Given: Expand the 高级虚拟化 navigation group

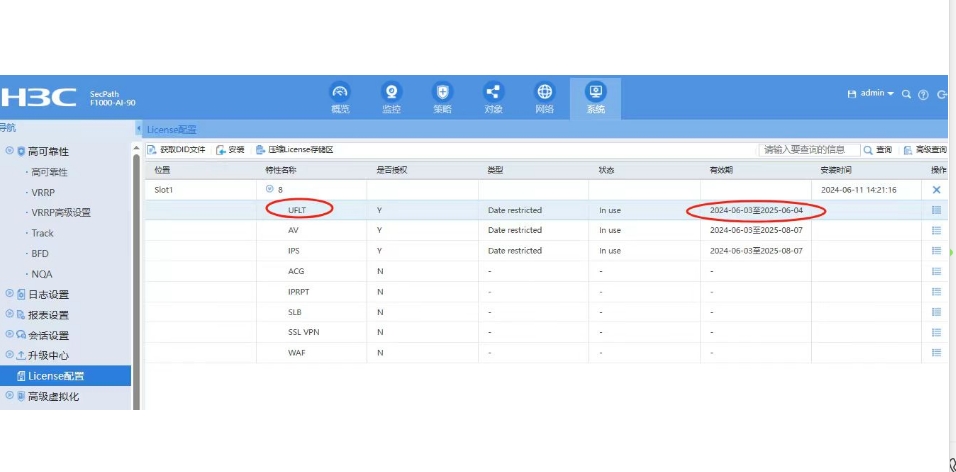Looking at the screenshot, I should tap(9, 396).
